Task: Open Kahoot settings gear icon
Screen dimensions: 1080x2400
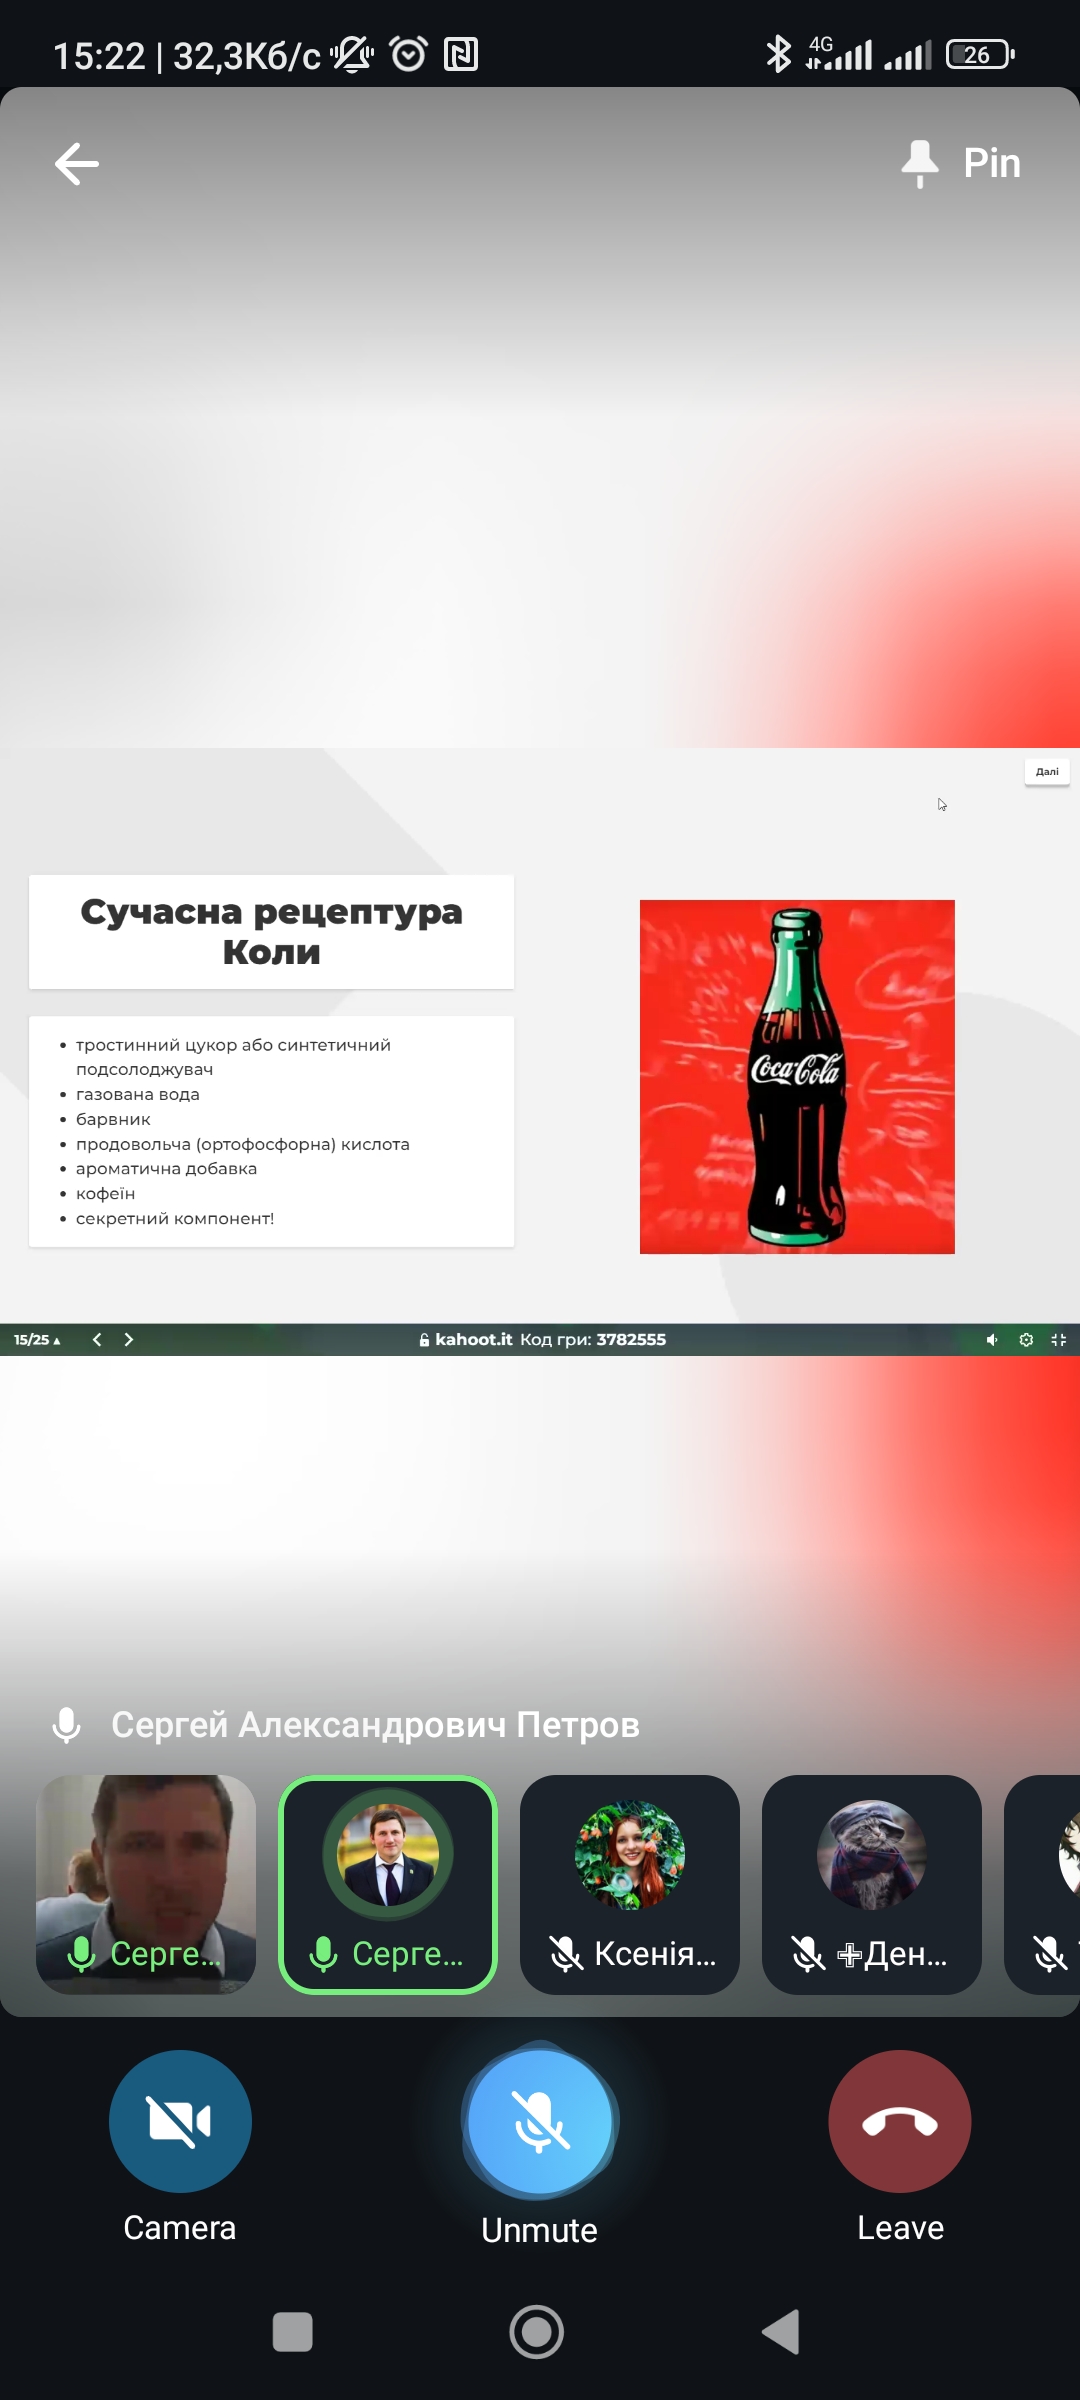Action: pyautogui.click(x=1026, y=1340)
